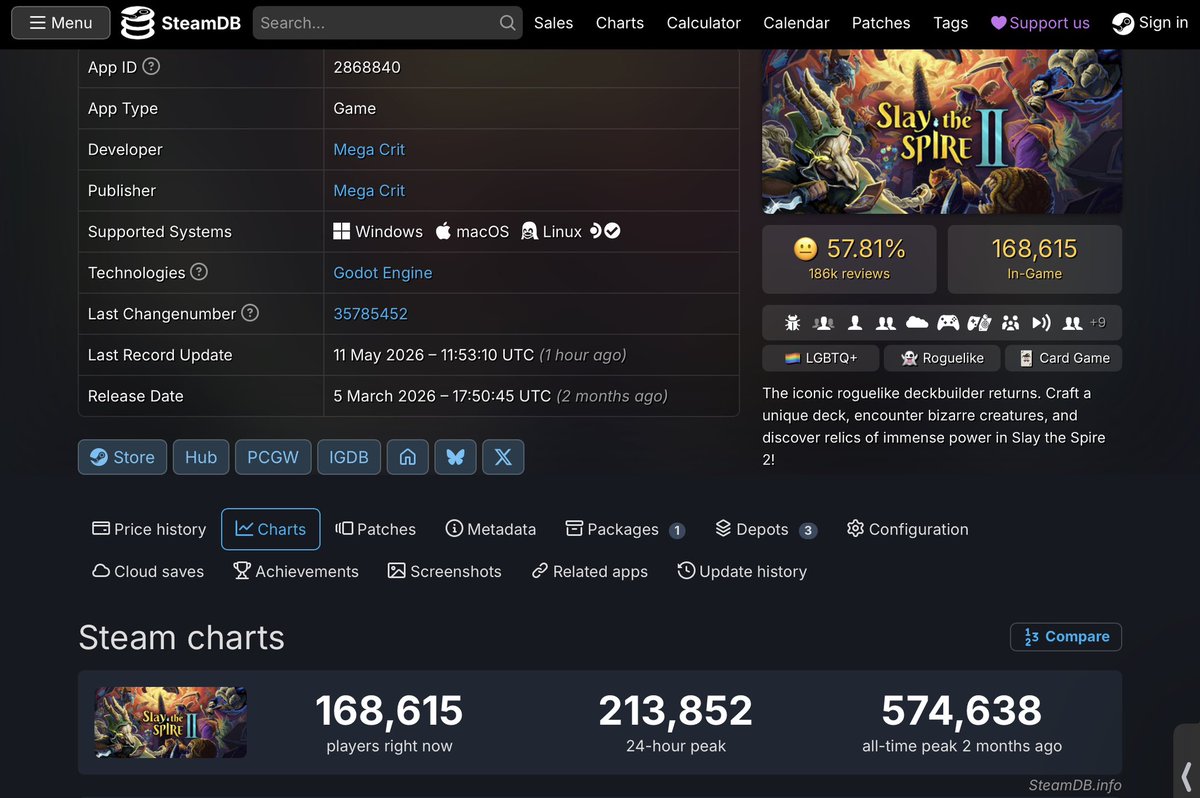Switch to the Update history tab

[x=742, y=571]
